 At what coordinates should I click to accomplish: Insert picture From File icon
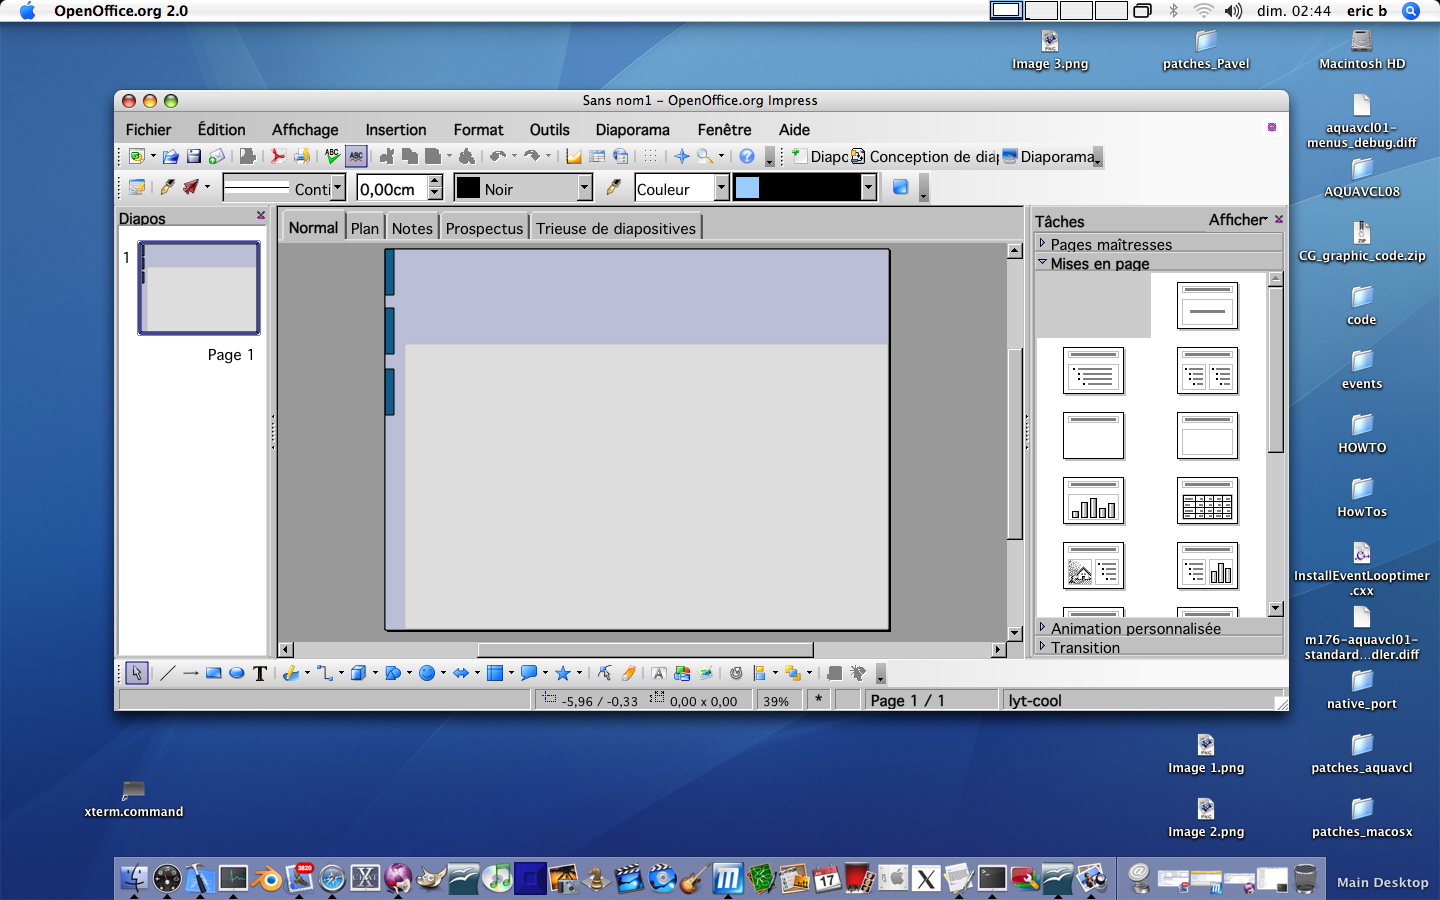pos(682,673)
